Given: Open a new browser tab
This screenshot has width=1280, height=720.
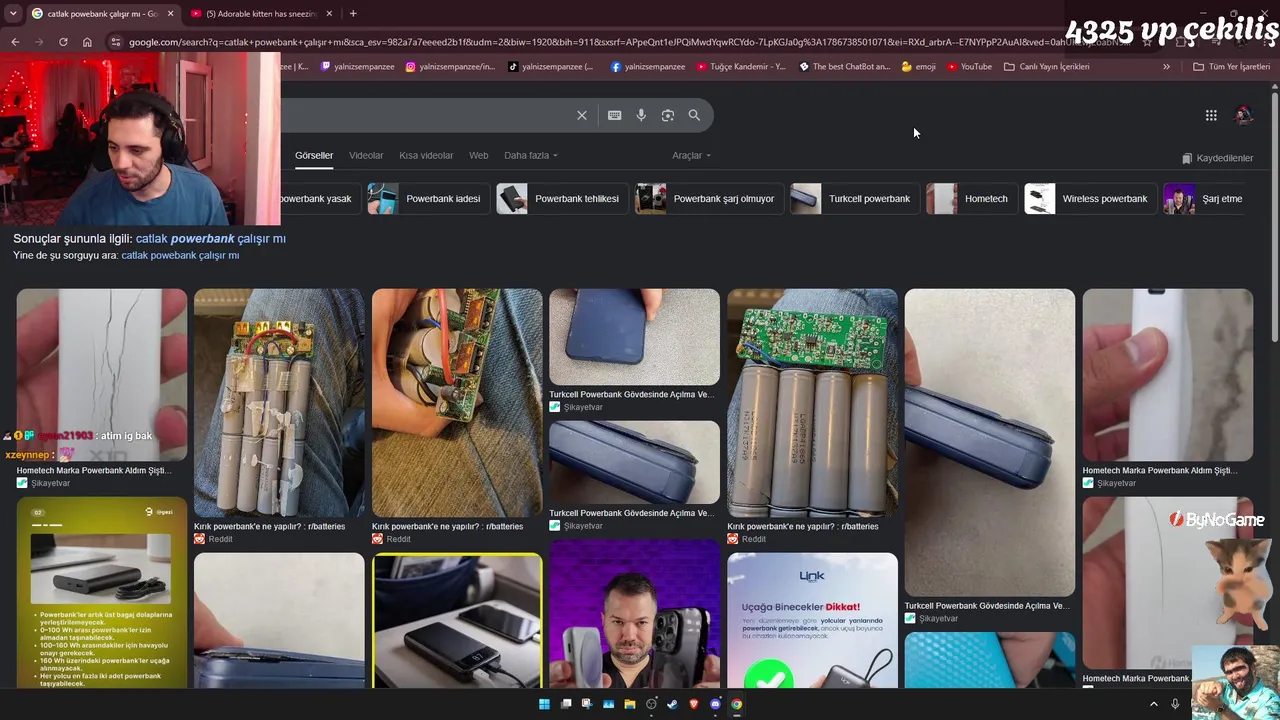Looking at the screenshot, I should click(x=353, y=13).
